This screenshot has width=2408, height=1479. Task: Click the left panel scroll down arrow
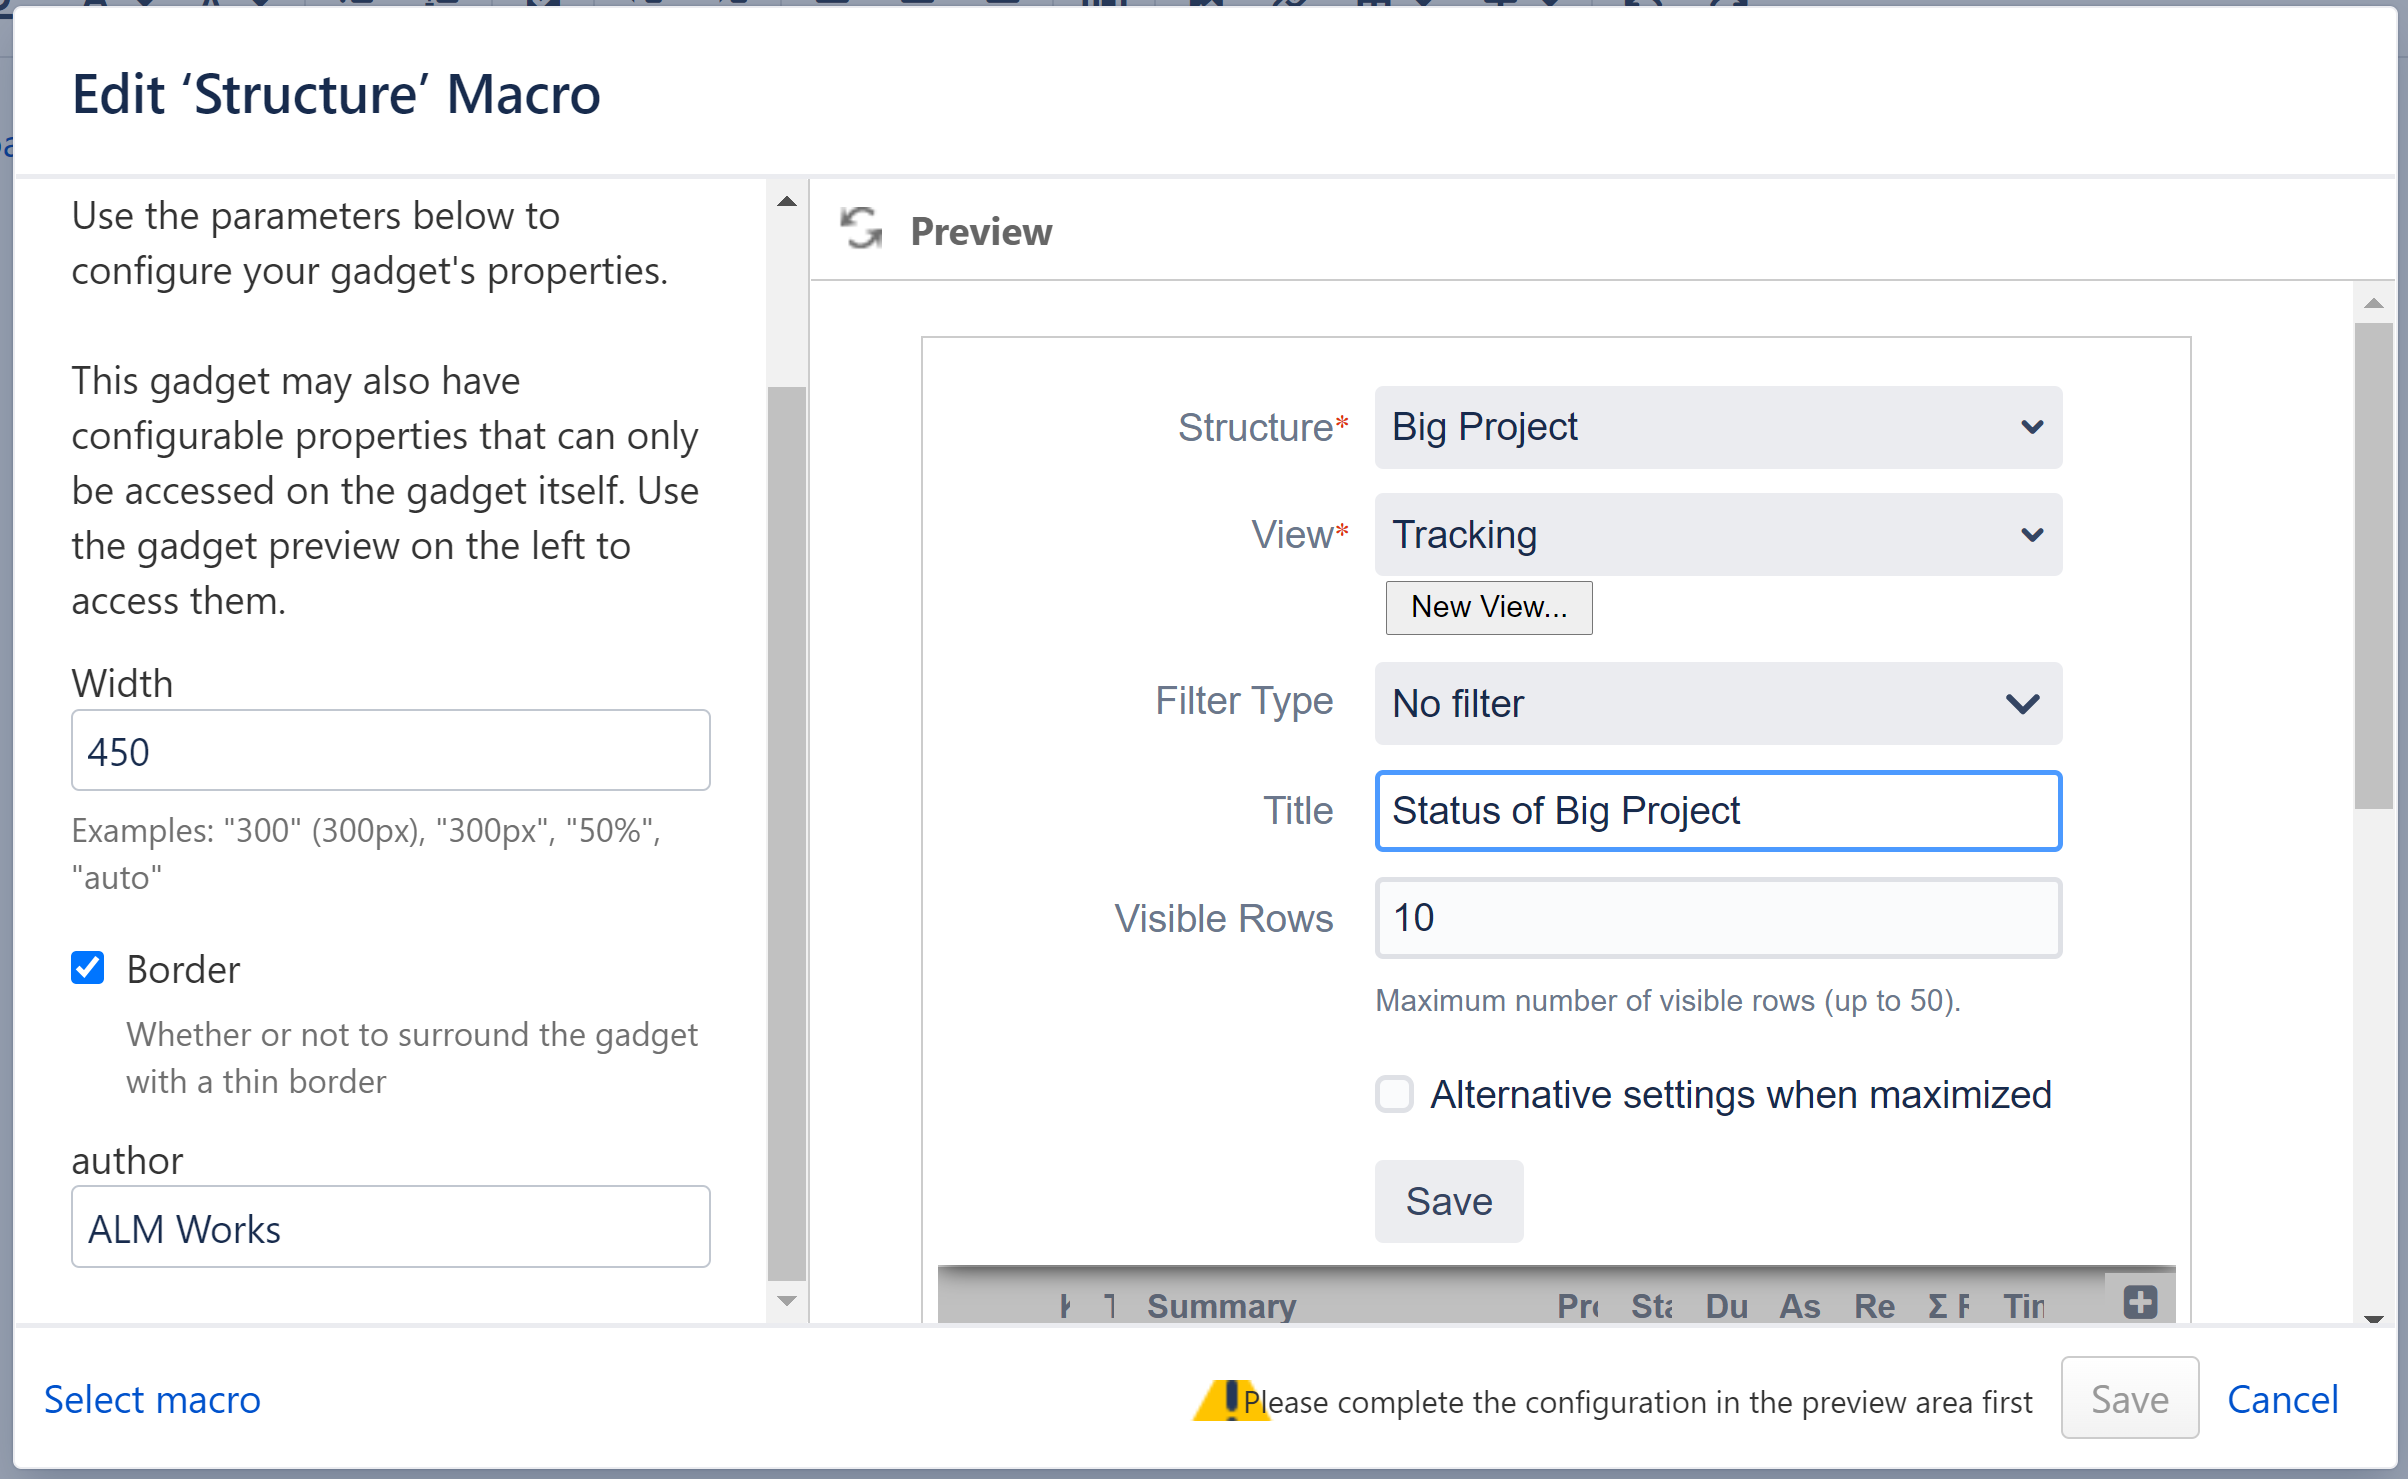(787, 1301)
